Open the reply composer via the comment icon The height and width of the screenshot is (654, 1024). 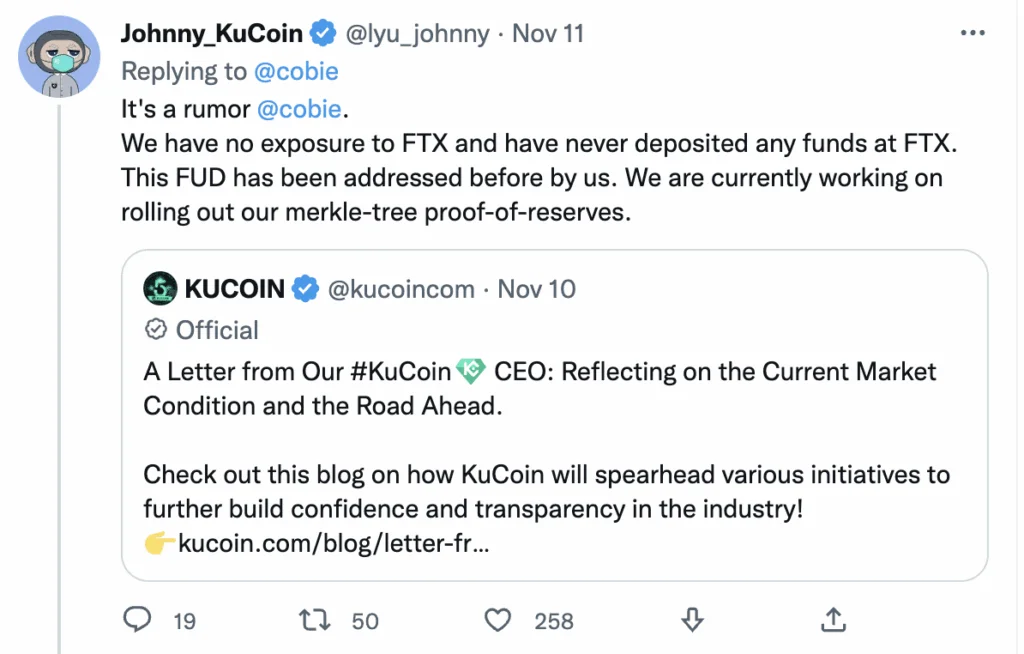[x=137, y=620]
